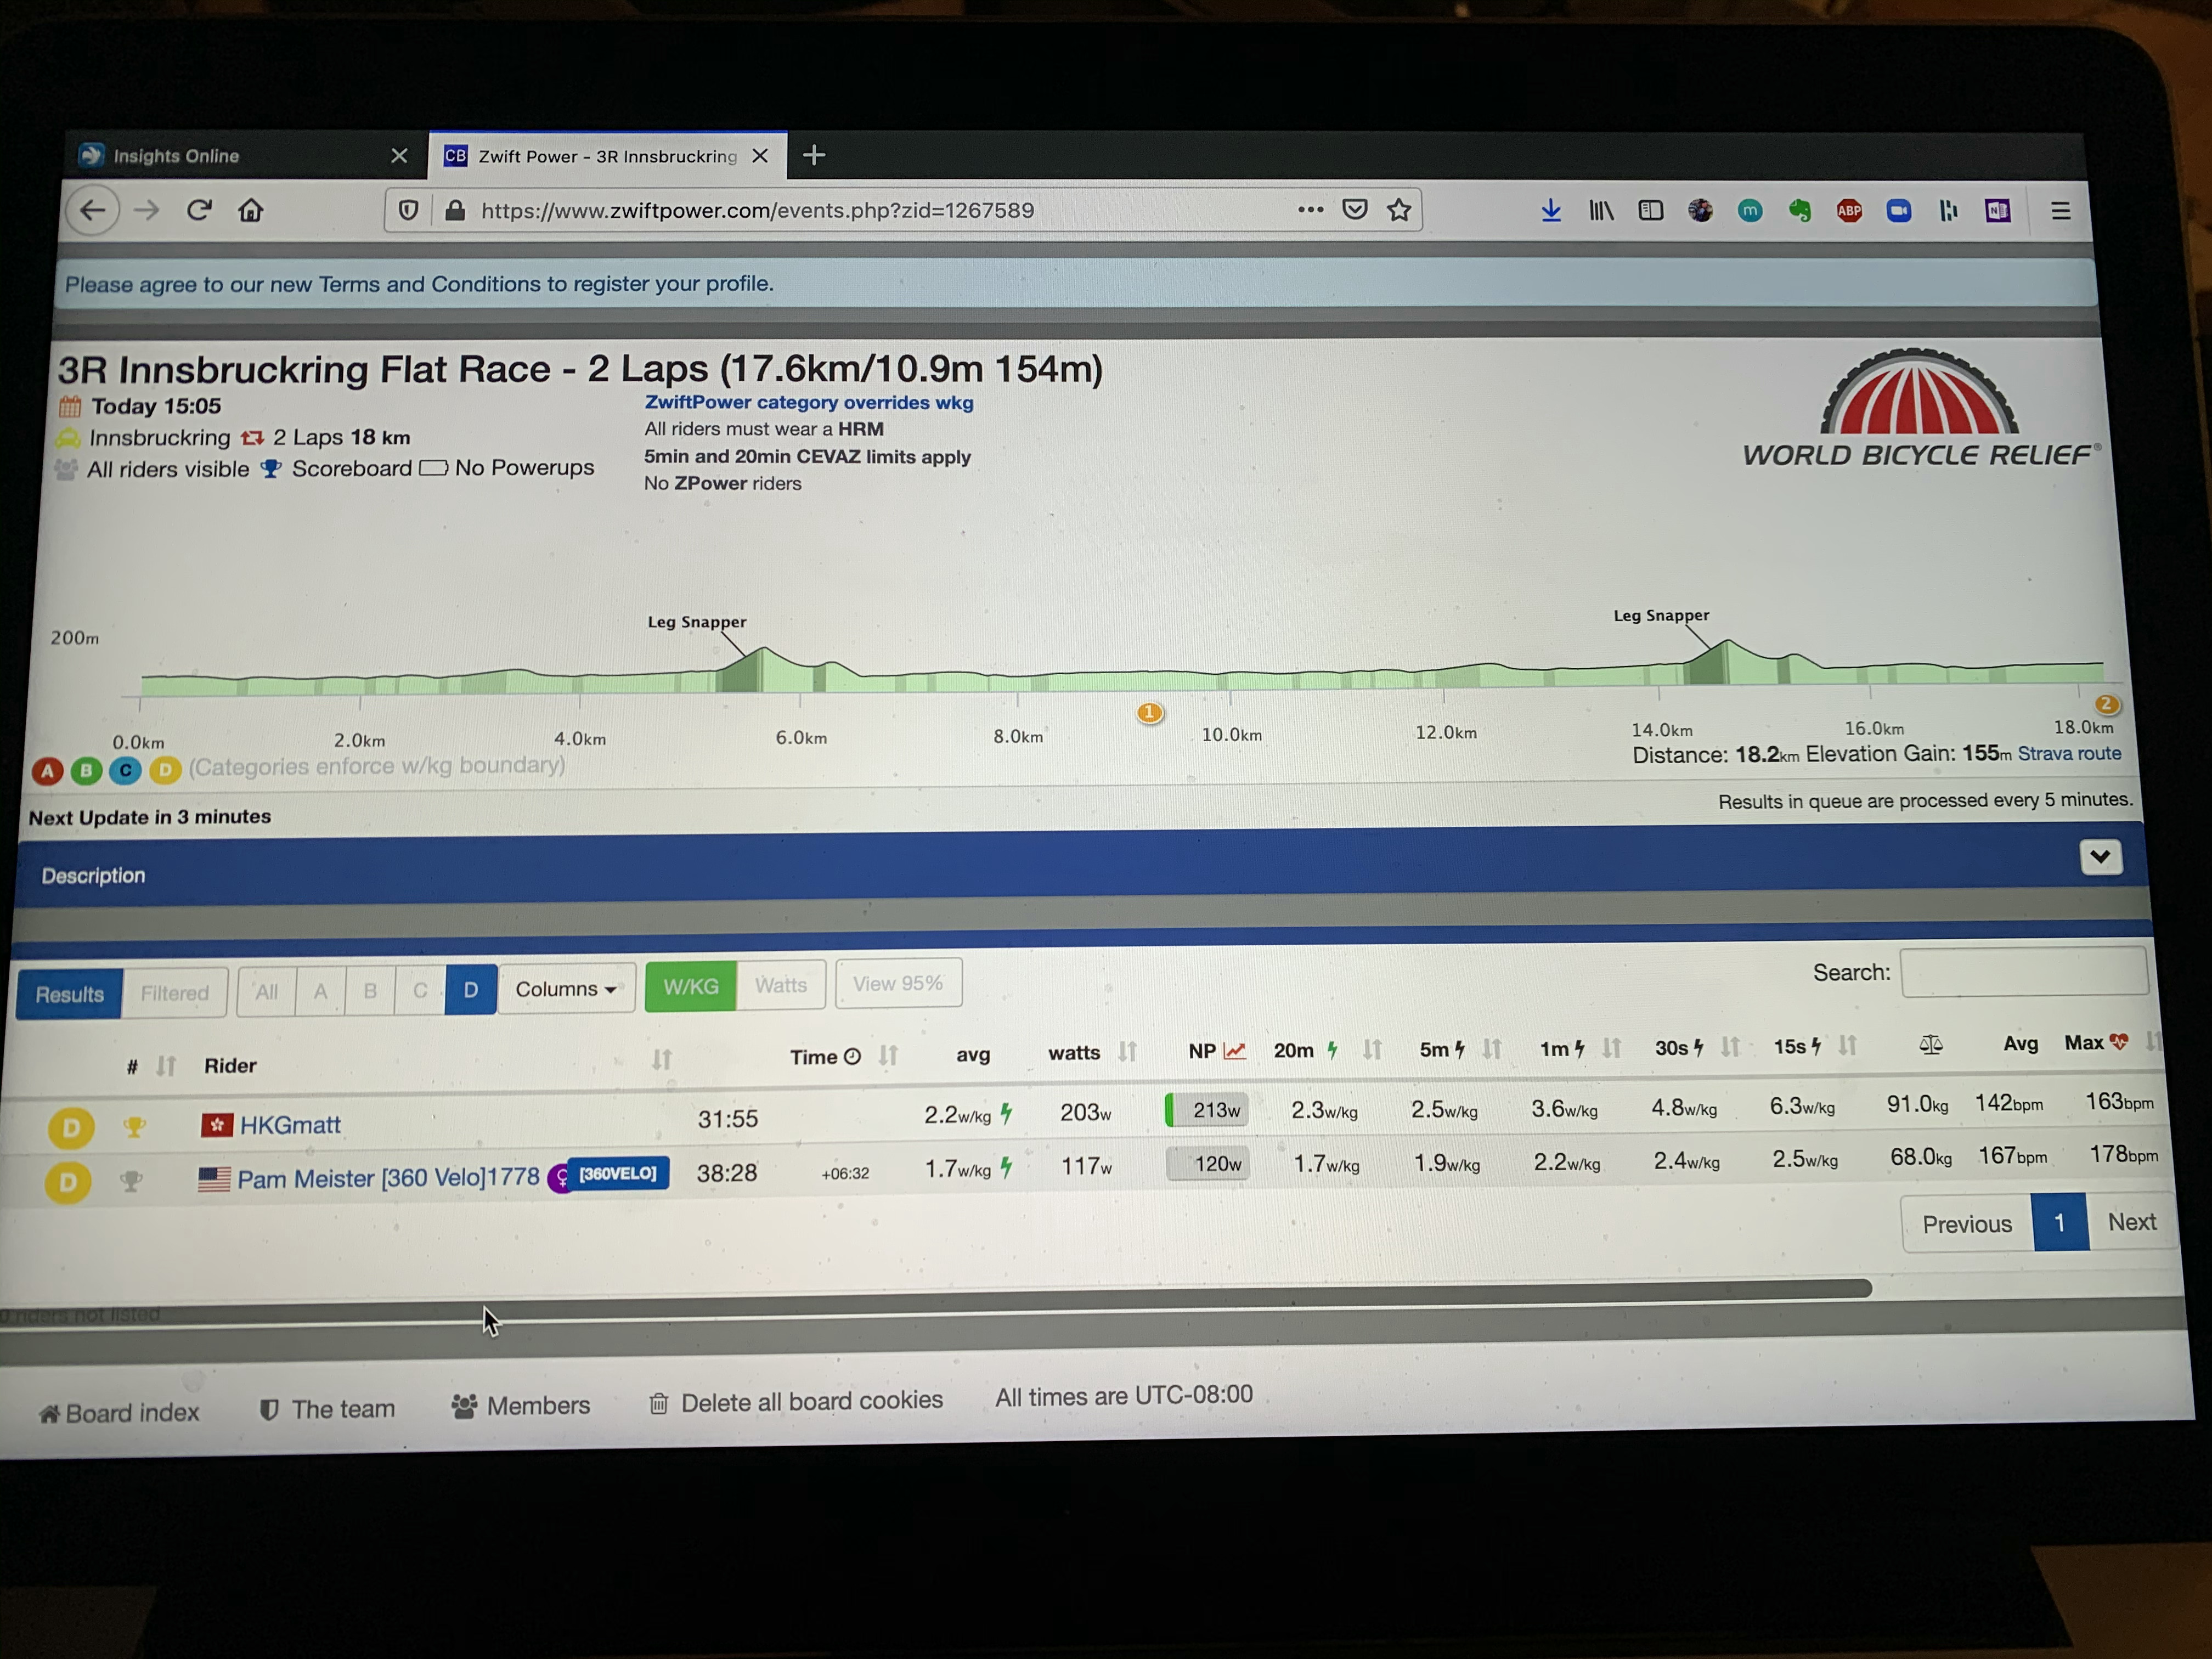This screenshot has width=2212, height=1659.
Task: Click lap marker 1 on elevation profile
Action: (x=1150, y=713)
